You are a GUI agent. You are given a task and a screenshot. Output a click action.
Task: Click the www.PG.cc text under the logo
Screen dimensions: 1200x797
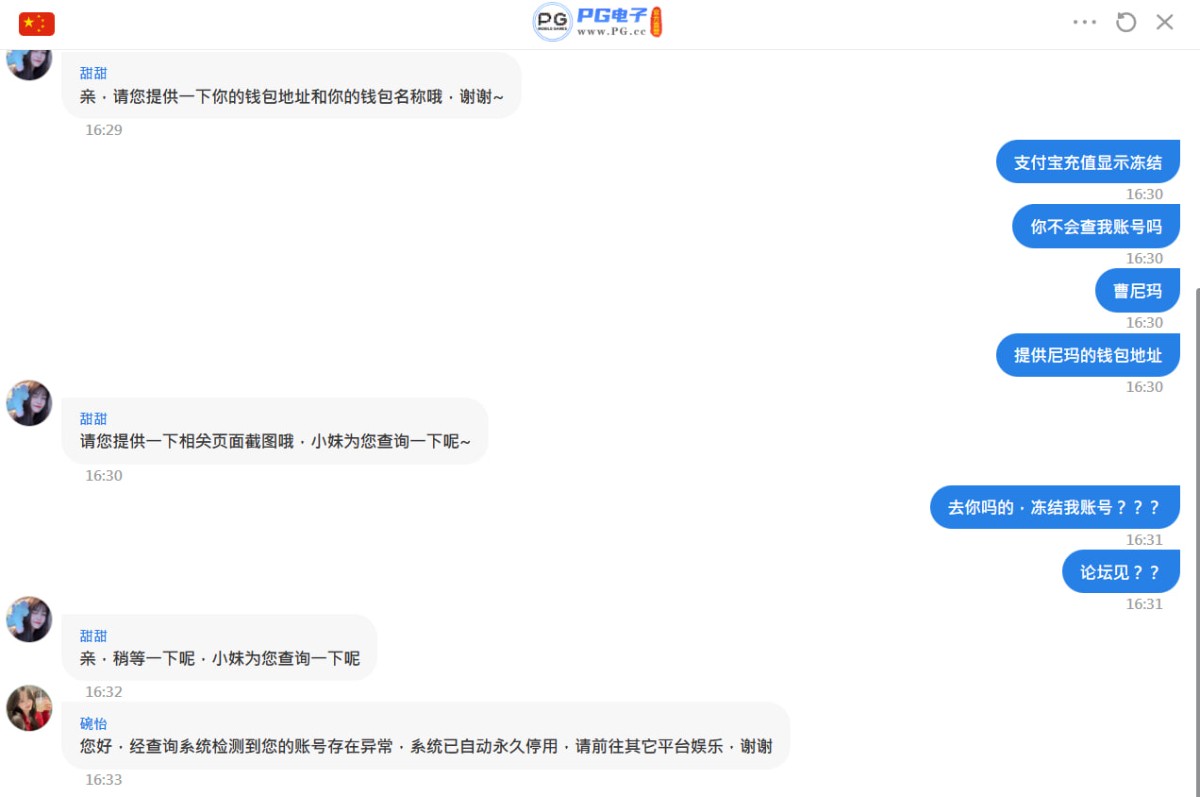pyautogui.click(x=611, y=32)
